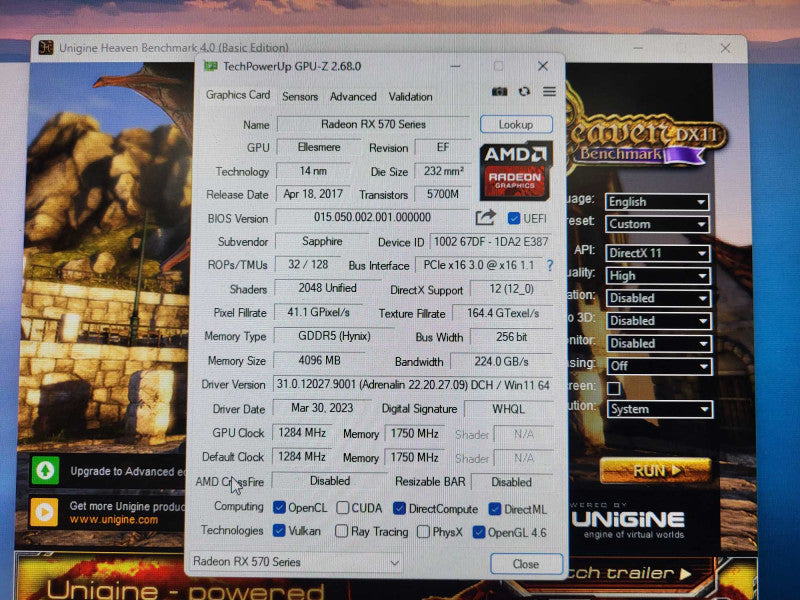The height and width of the screenshot is (600, 800).
Task: Click the Pixel Fillrate value 41.1 GPixel/s
Action: pos(318,312)
